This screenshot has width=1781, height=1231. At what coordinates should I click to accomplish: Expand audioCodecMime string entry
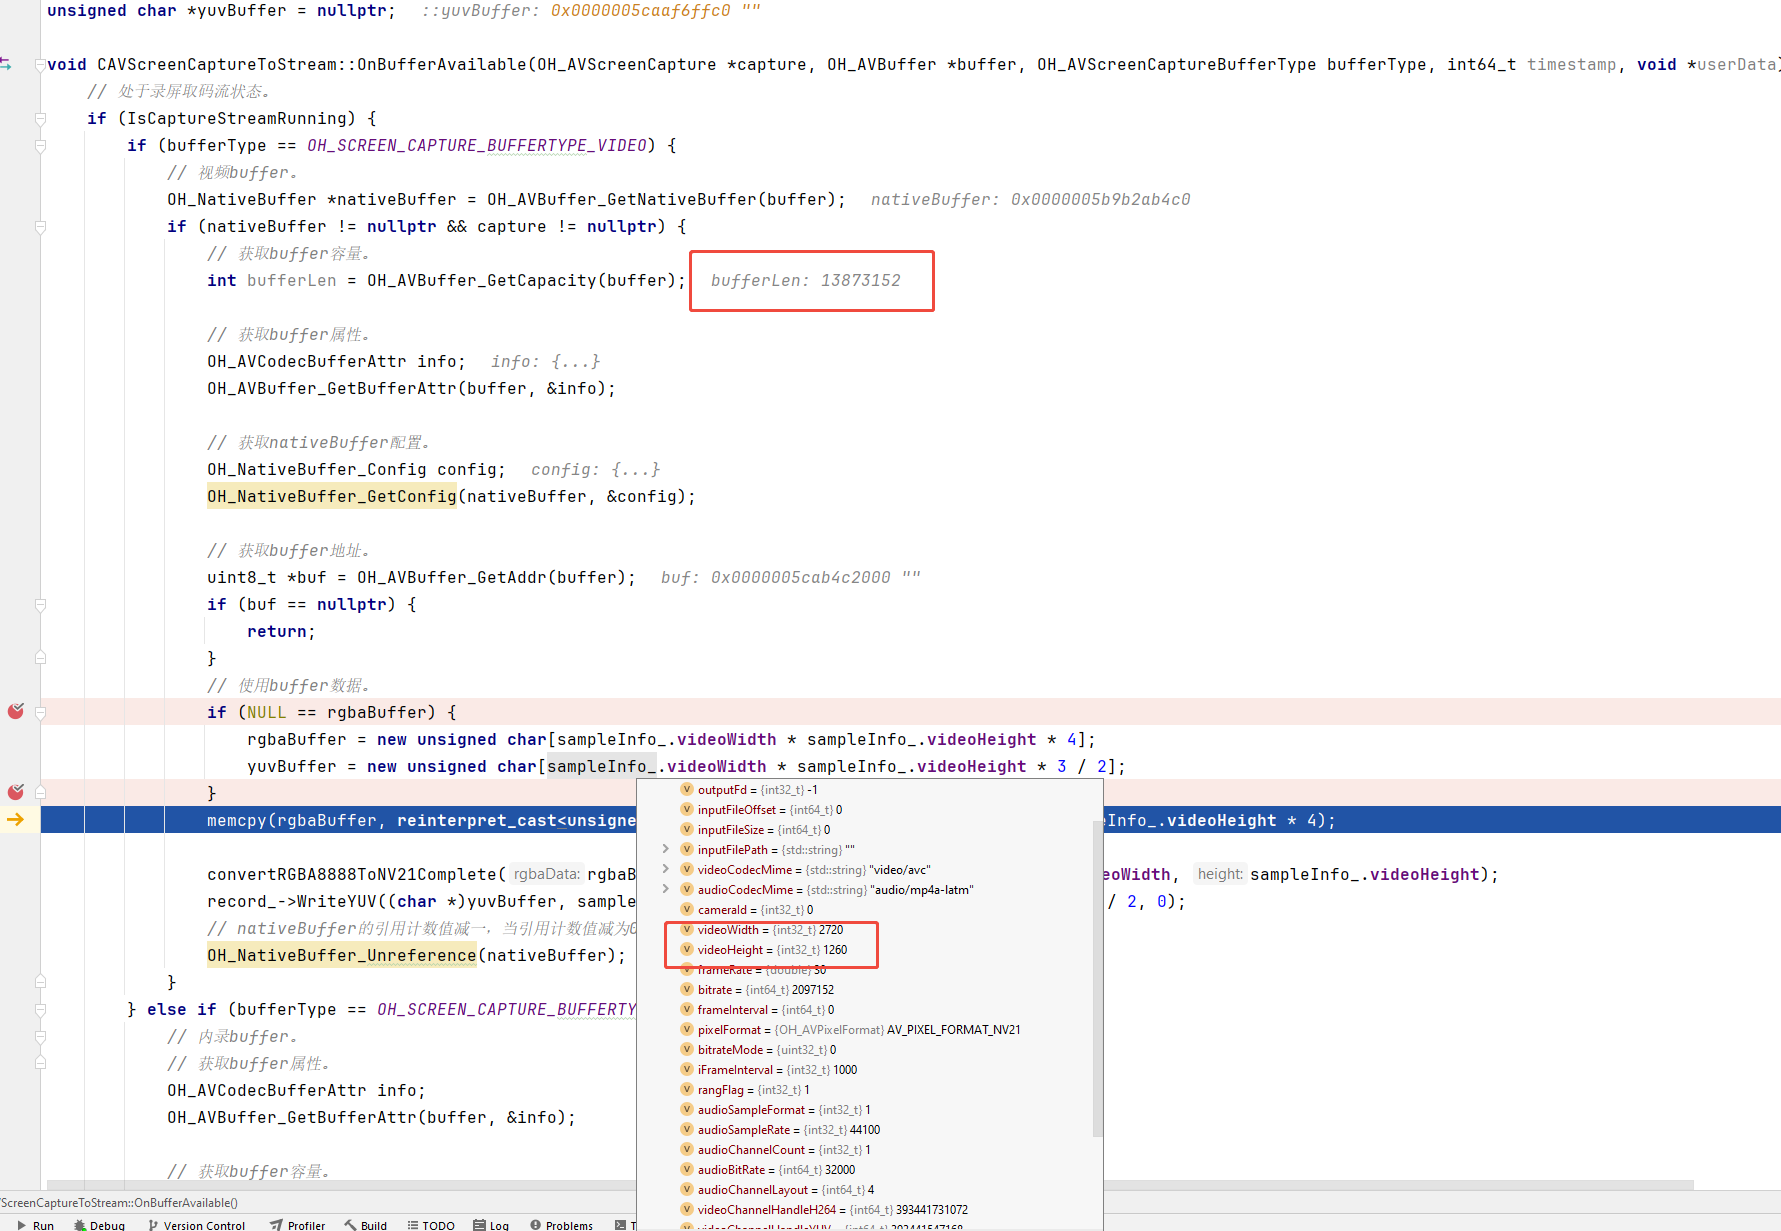click(666, 889)
